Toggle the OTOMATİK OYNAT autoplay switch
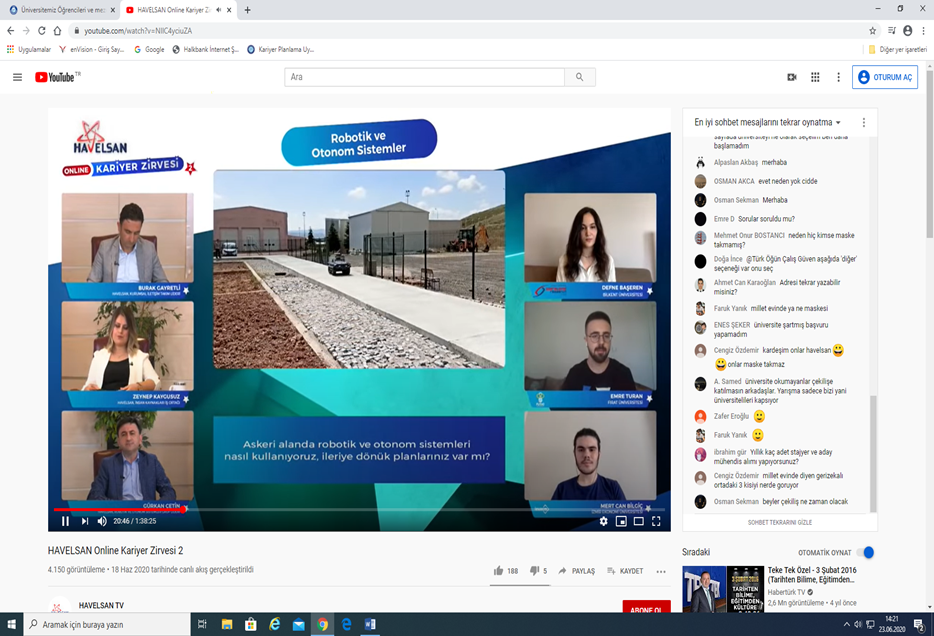 tap(867, 553)
